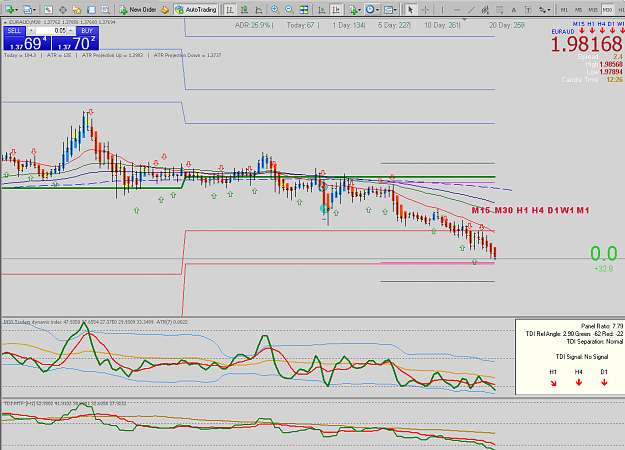
Task: Select the equidistant channel tool
Action: (x=485, y=10)
